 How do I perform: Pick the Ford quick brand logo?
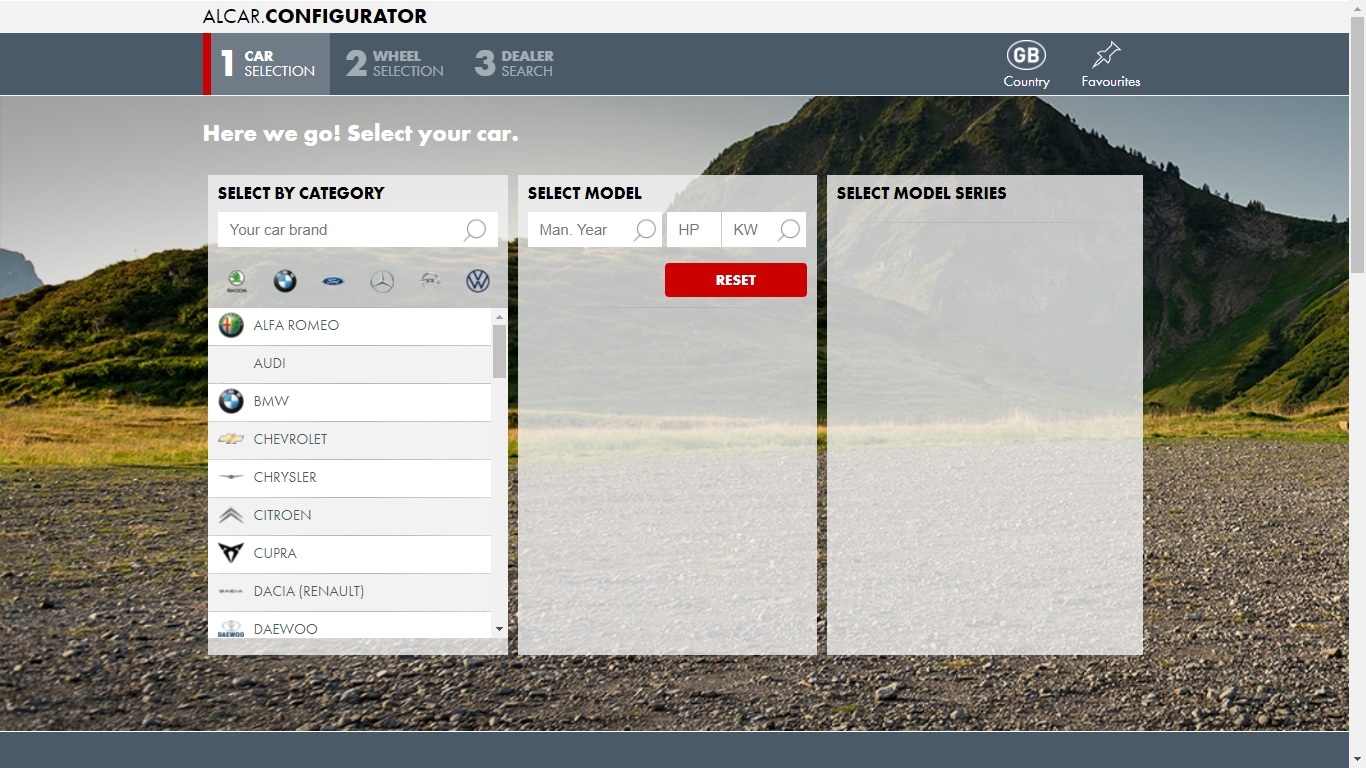click(x=333, y=282)
